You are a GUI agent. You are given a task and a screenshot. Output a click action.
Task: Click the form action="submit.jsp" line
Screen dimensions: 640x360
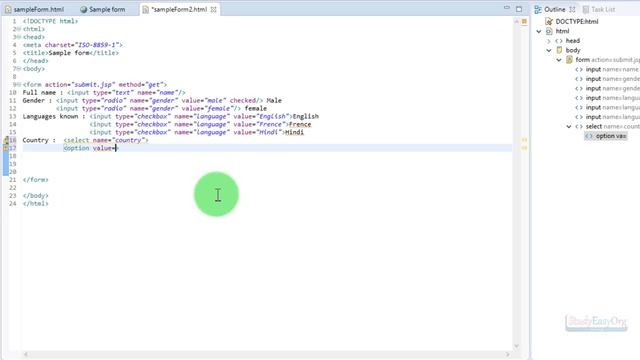pos(95,84)
